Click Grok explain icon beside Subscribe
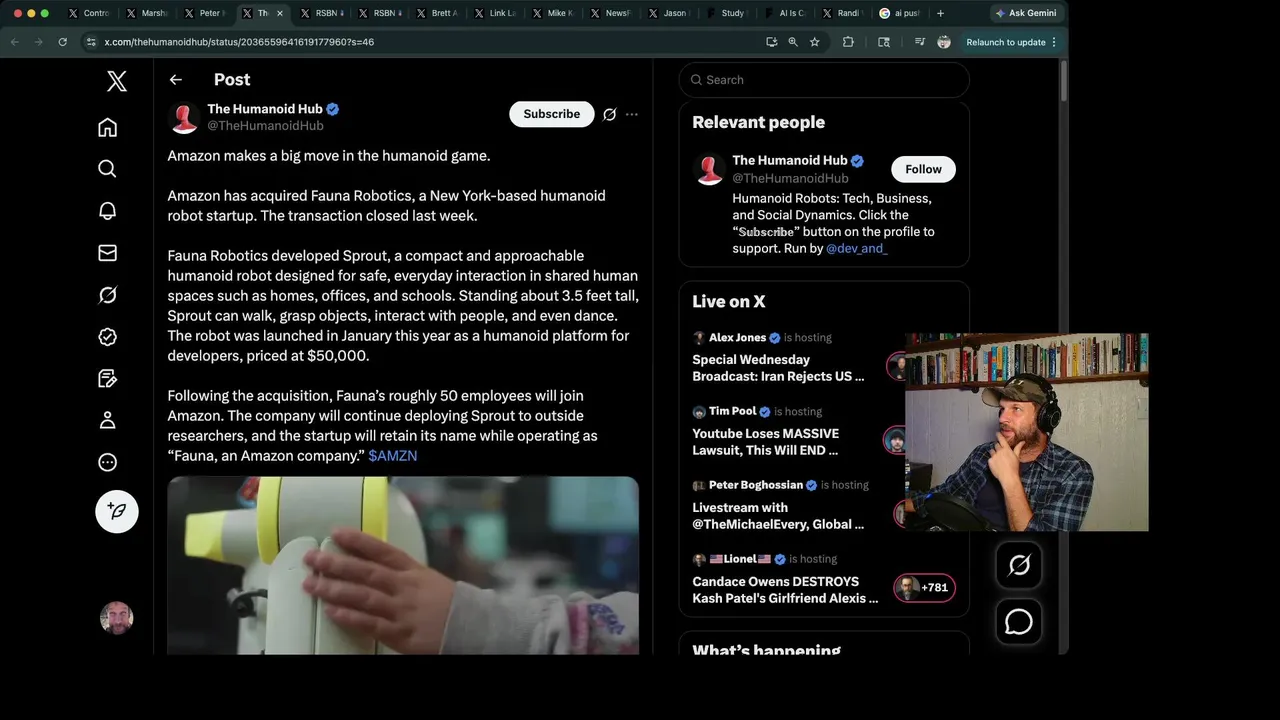 609,114
